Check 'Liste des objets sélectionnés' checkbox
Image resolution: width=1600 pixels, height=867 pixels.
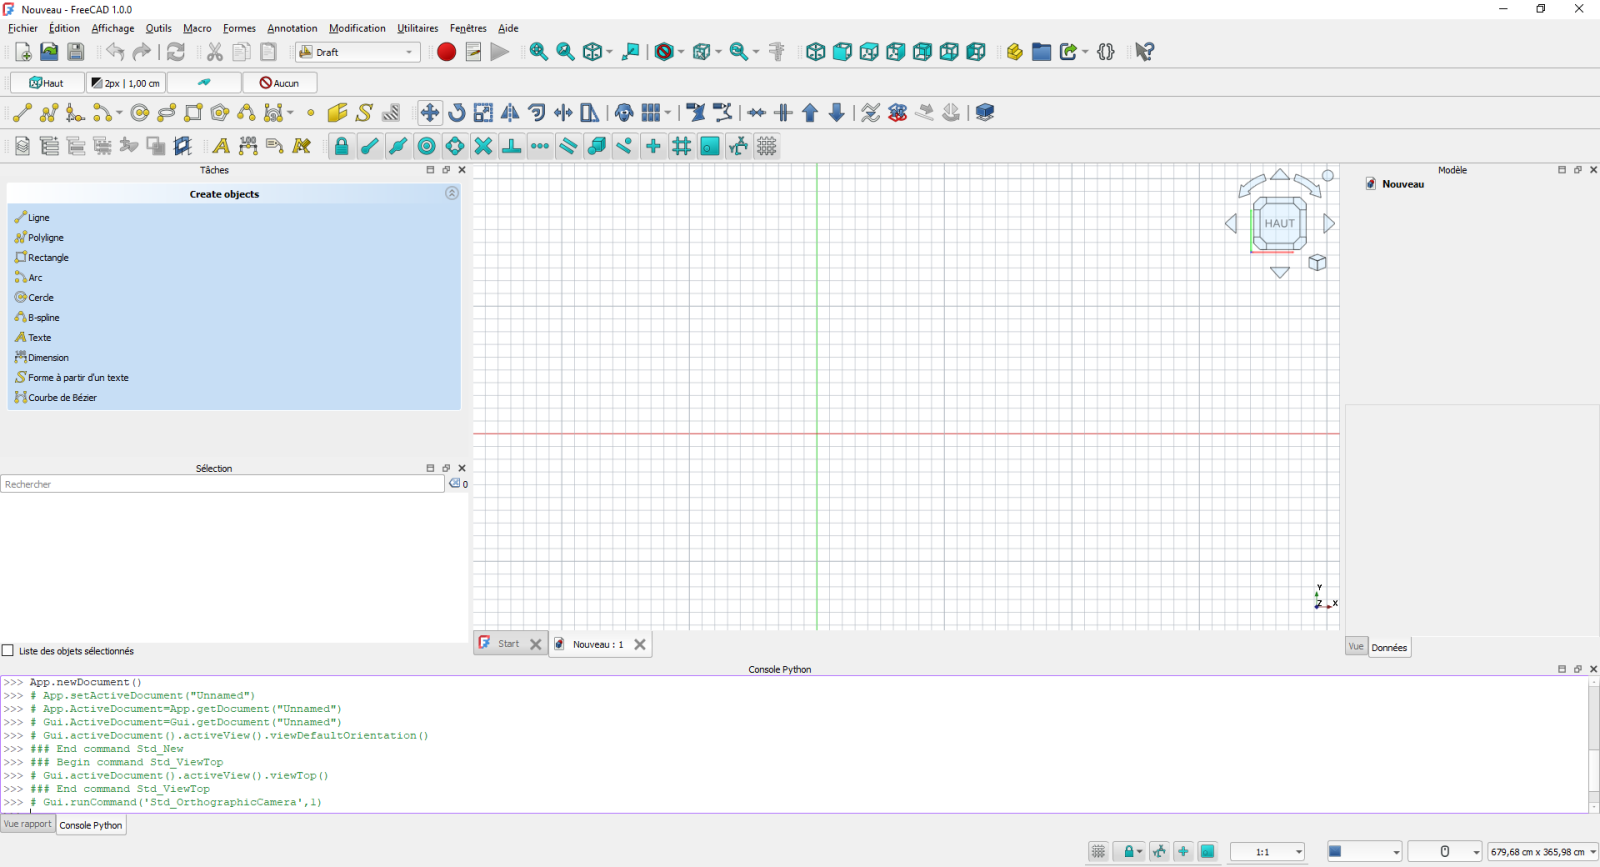[x=8, y=651]
